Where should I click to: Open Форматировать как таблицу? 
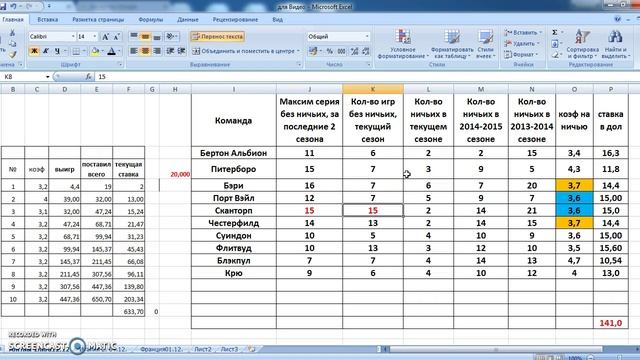click(x=452, y=44)
